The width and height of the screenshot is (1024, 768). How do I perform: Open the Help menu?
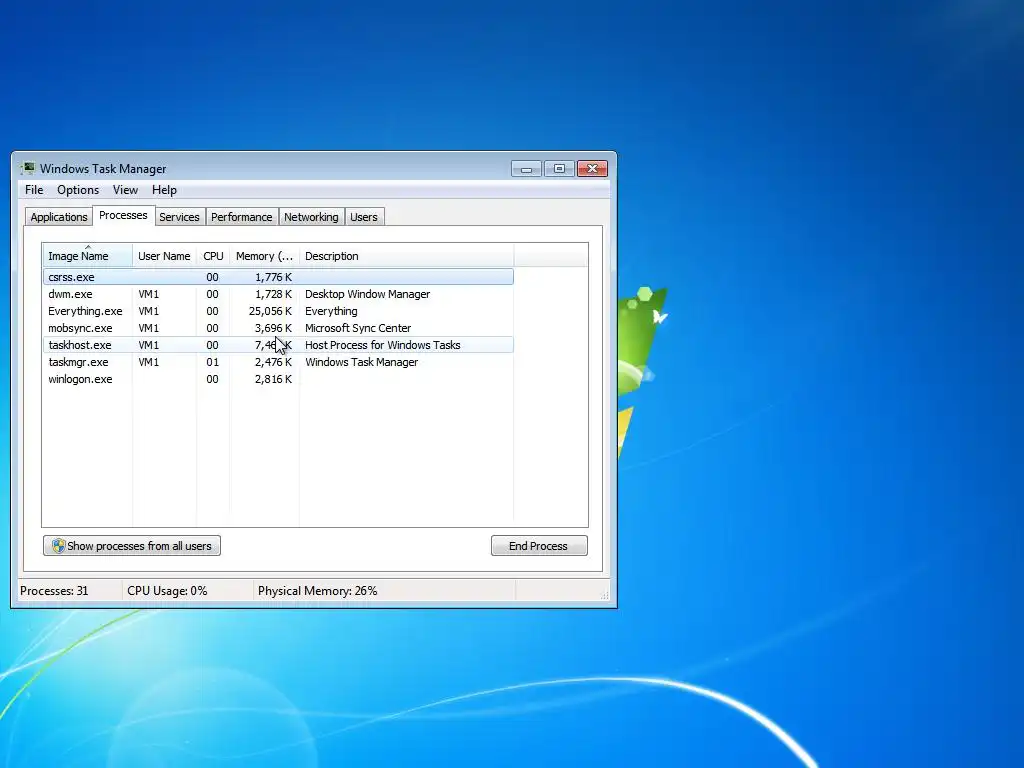164,190
